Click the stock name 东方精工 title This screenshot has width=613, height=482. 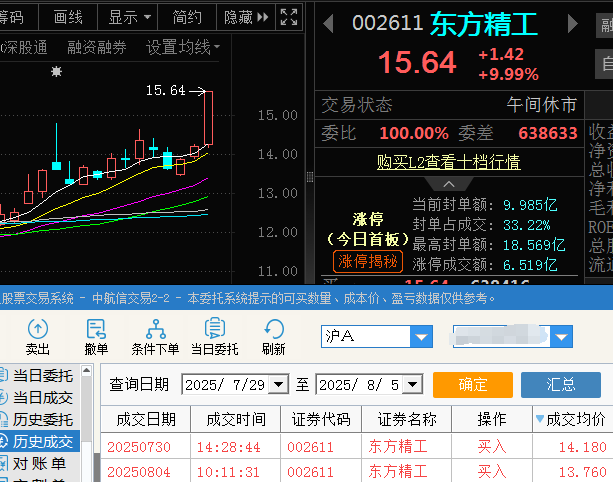click(484, 24)
